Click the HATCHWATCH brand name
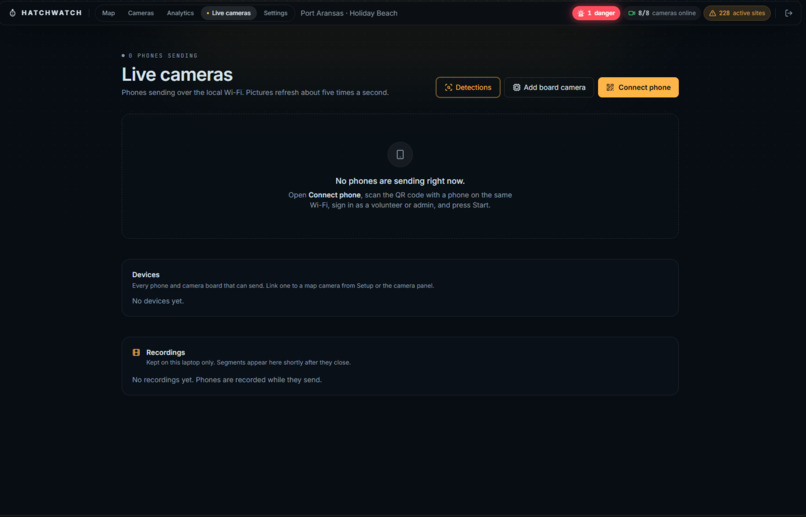This screenshot has width=806, height=517. pyautogui.click(x=51, y=13)
